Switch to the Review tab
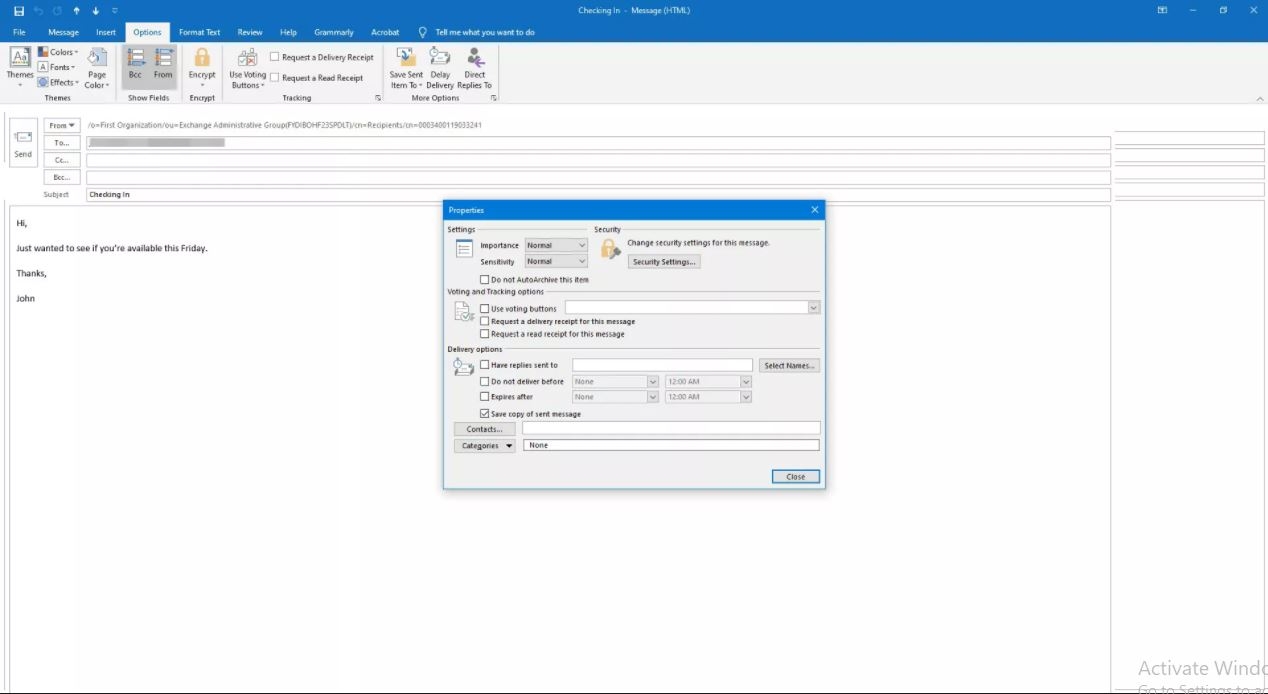Image resolution: width=1268 pixels, height=694 pixels. tap(250, 32)
